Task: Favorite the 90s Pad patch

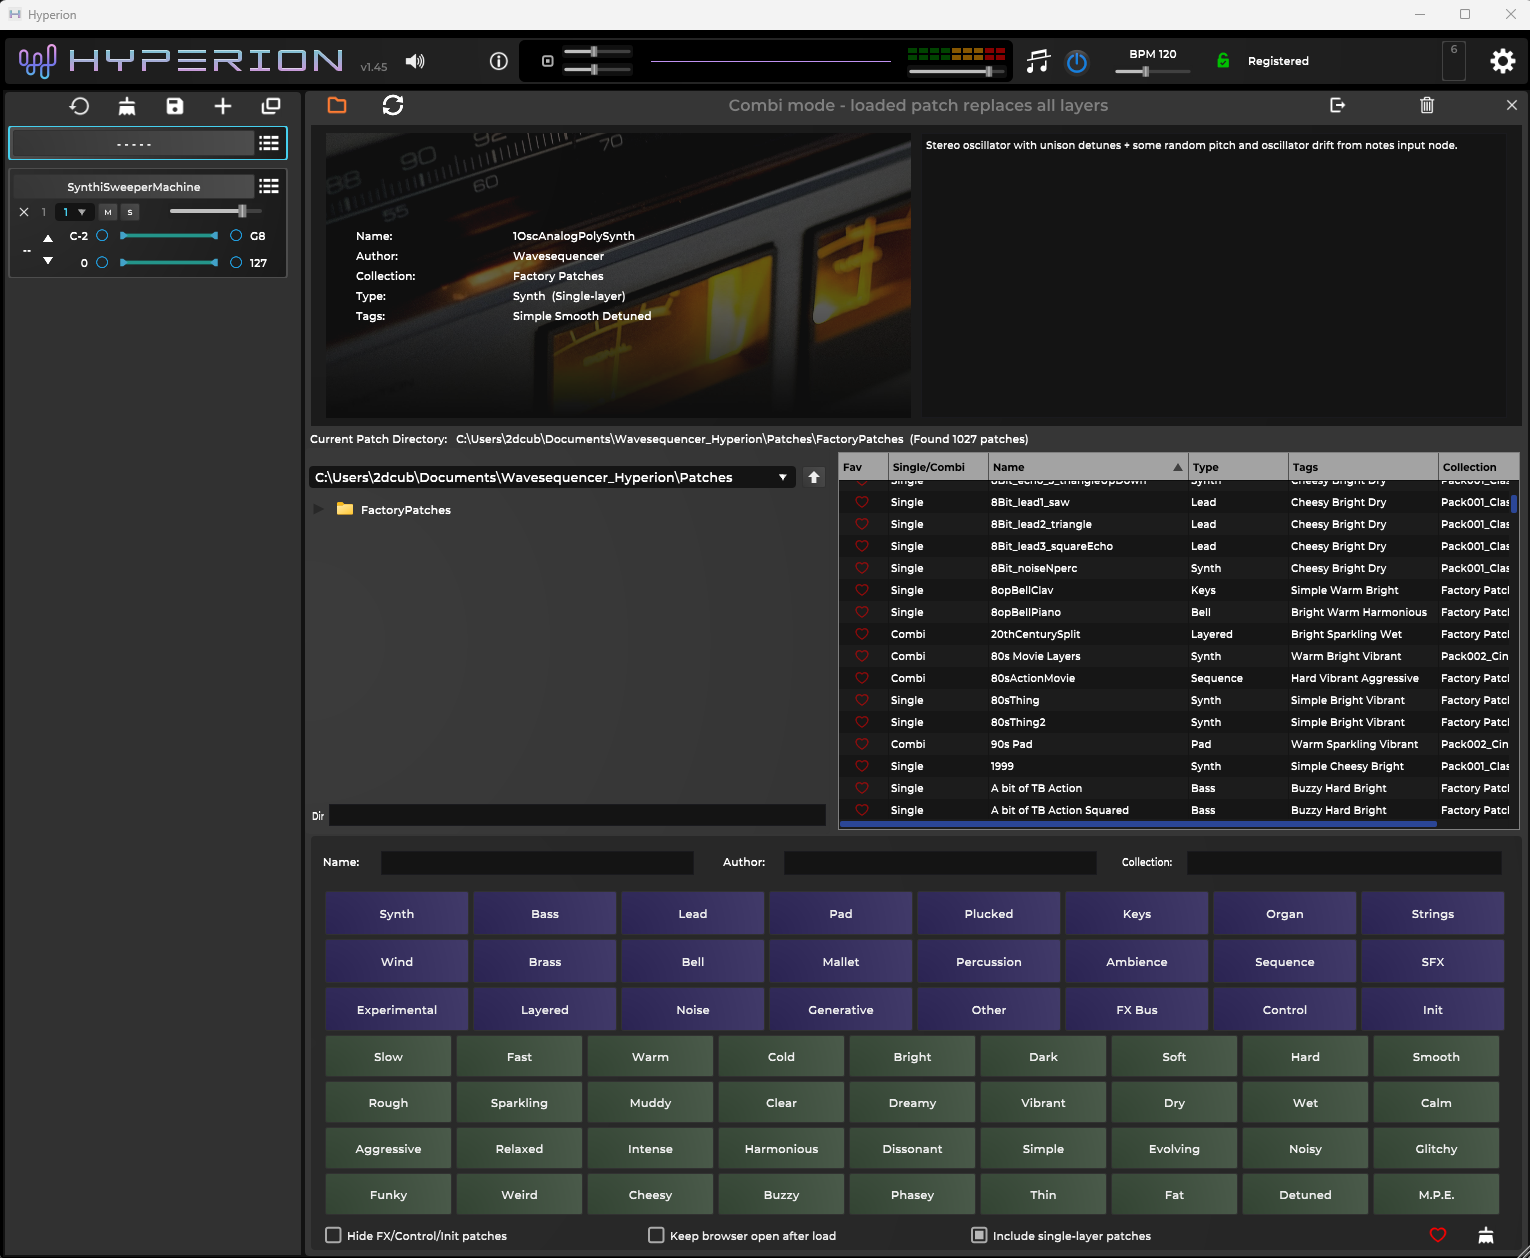Action: pyautogui.click(x=862, y=744)
